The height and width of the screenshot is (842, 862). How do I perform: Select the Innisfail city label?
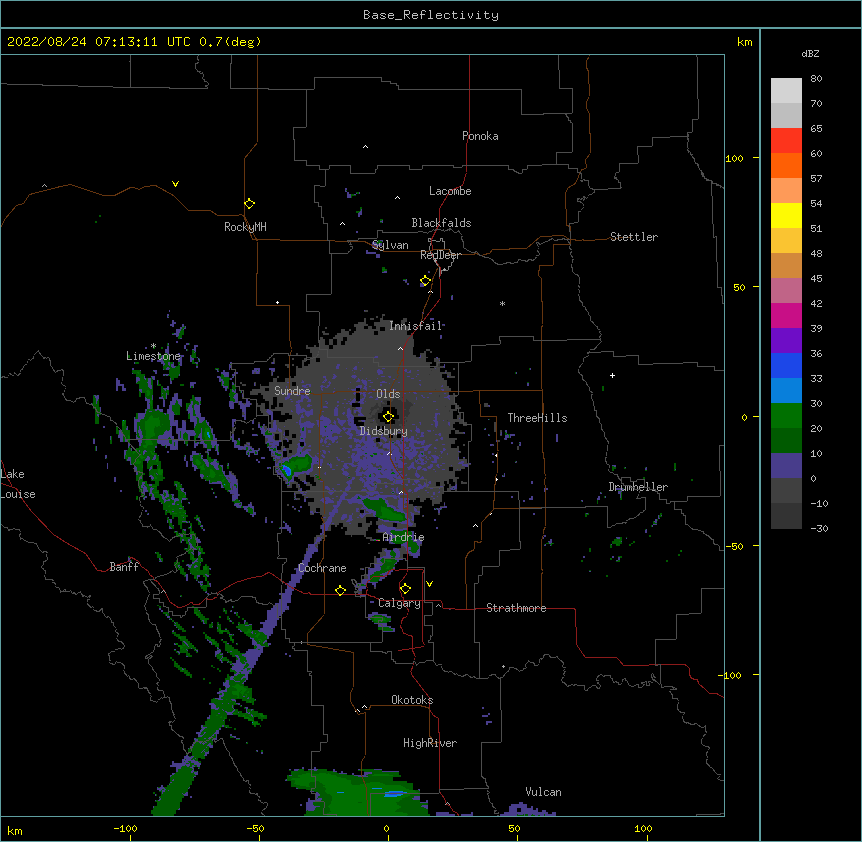pyautogui.click(x=415, y=326)
